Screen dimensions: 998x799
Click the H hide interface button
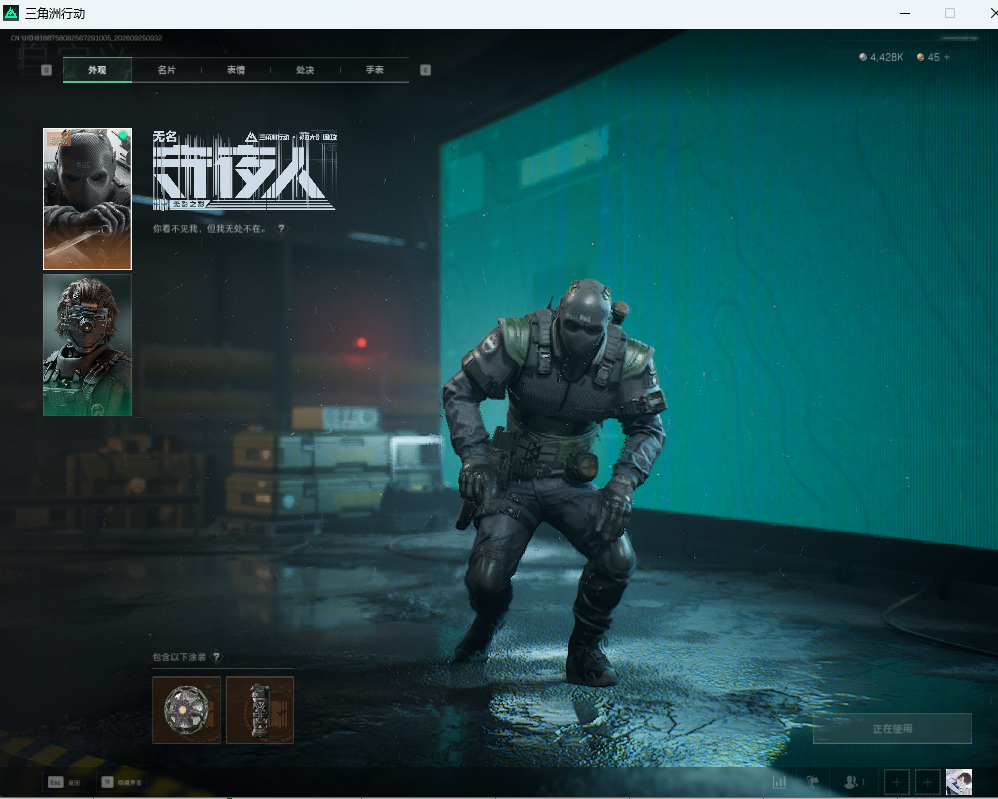point(122,782)
